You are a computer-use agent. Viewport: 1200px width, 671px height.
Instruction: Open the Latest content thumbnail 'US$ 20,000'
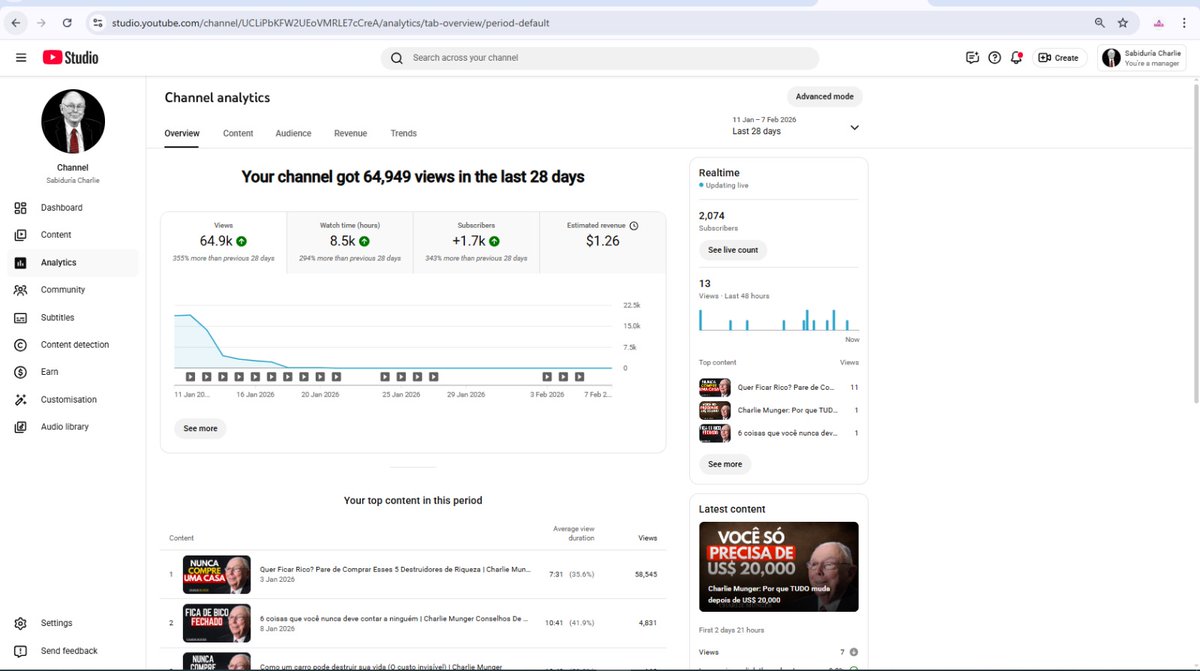(779, 567)
